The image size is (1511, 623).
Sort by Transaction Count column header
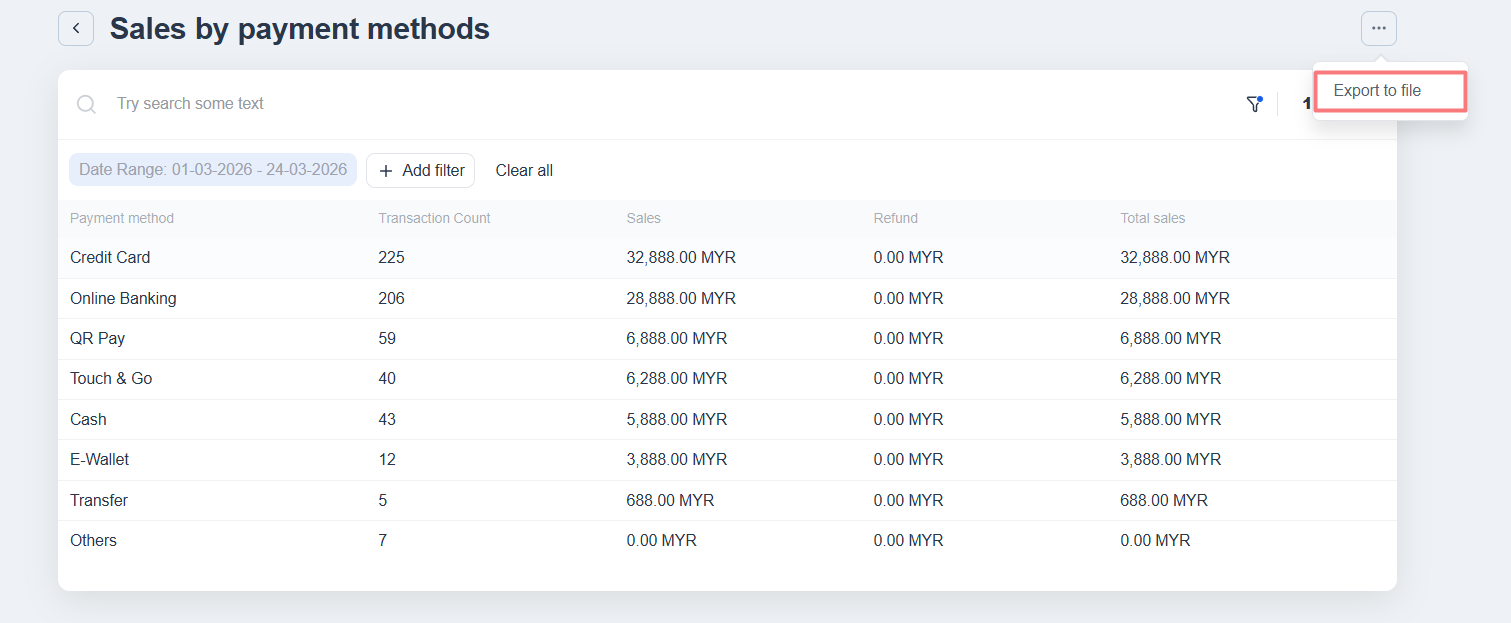point(434,218)
